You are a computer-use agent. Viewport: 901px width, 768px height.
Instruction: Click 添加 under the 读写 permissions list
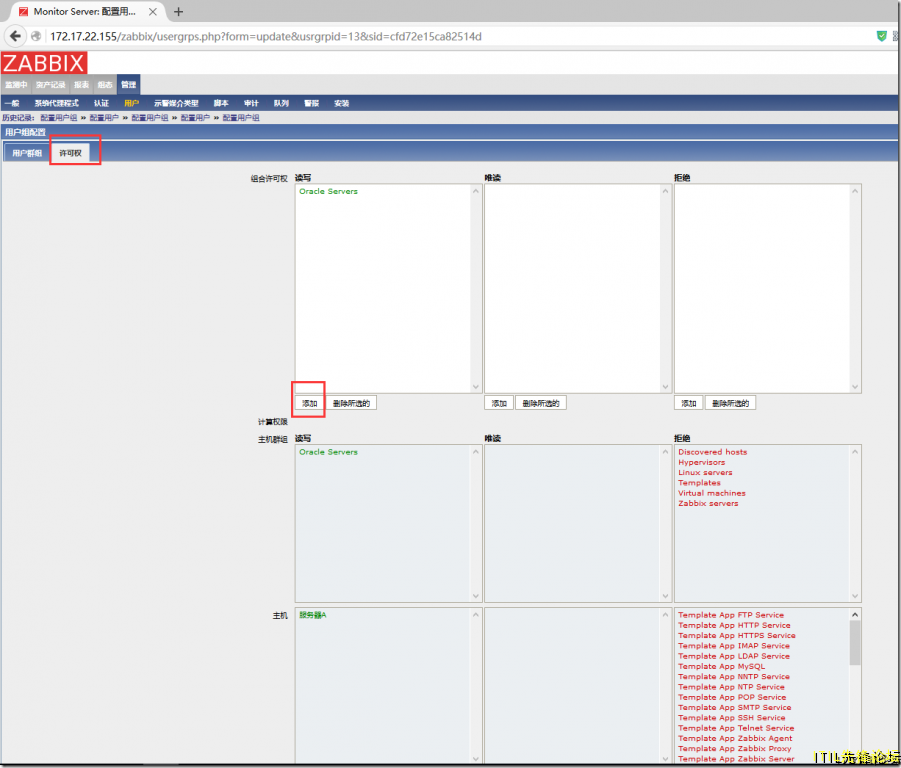310,403
